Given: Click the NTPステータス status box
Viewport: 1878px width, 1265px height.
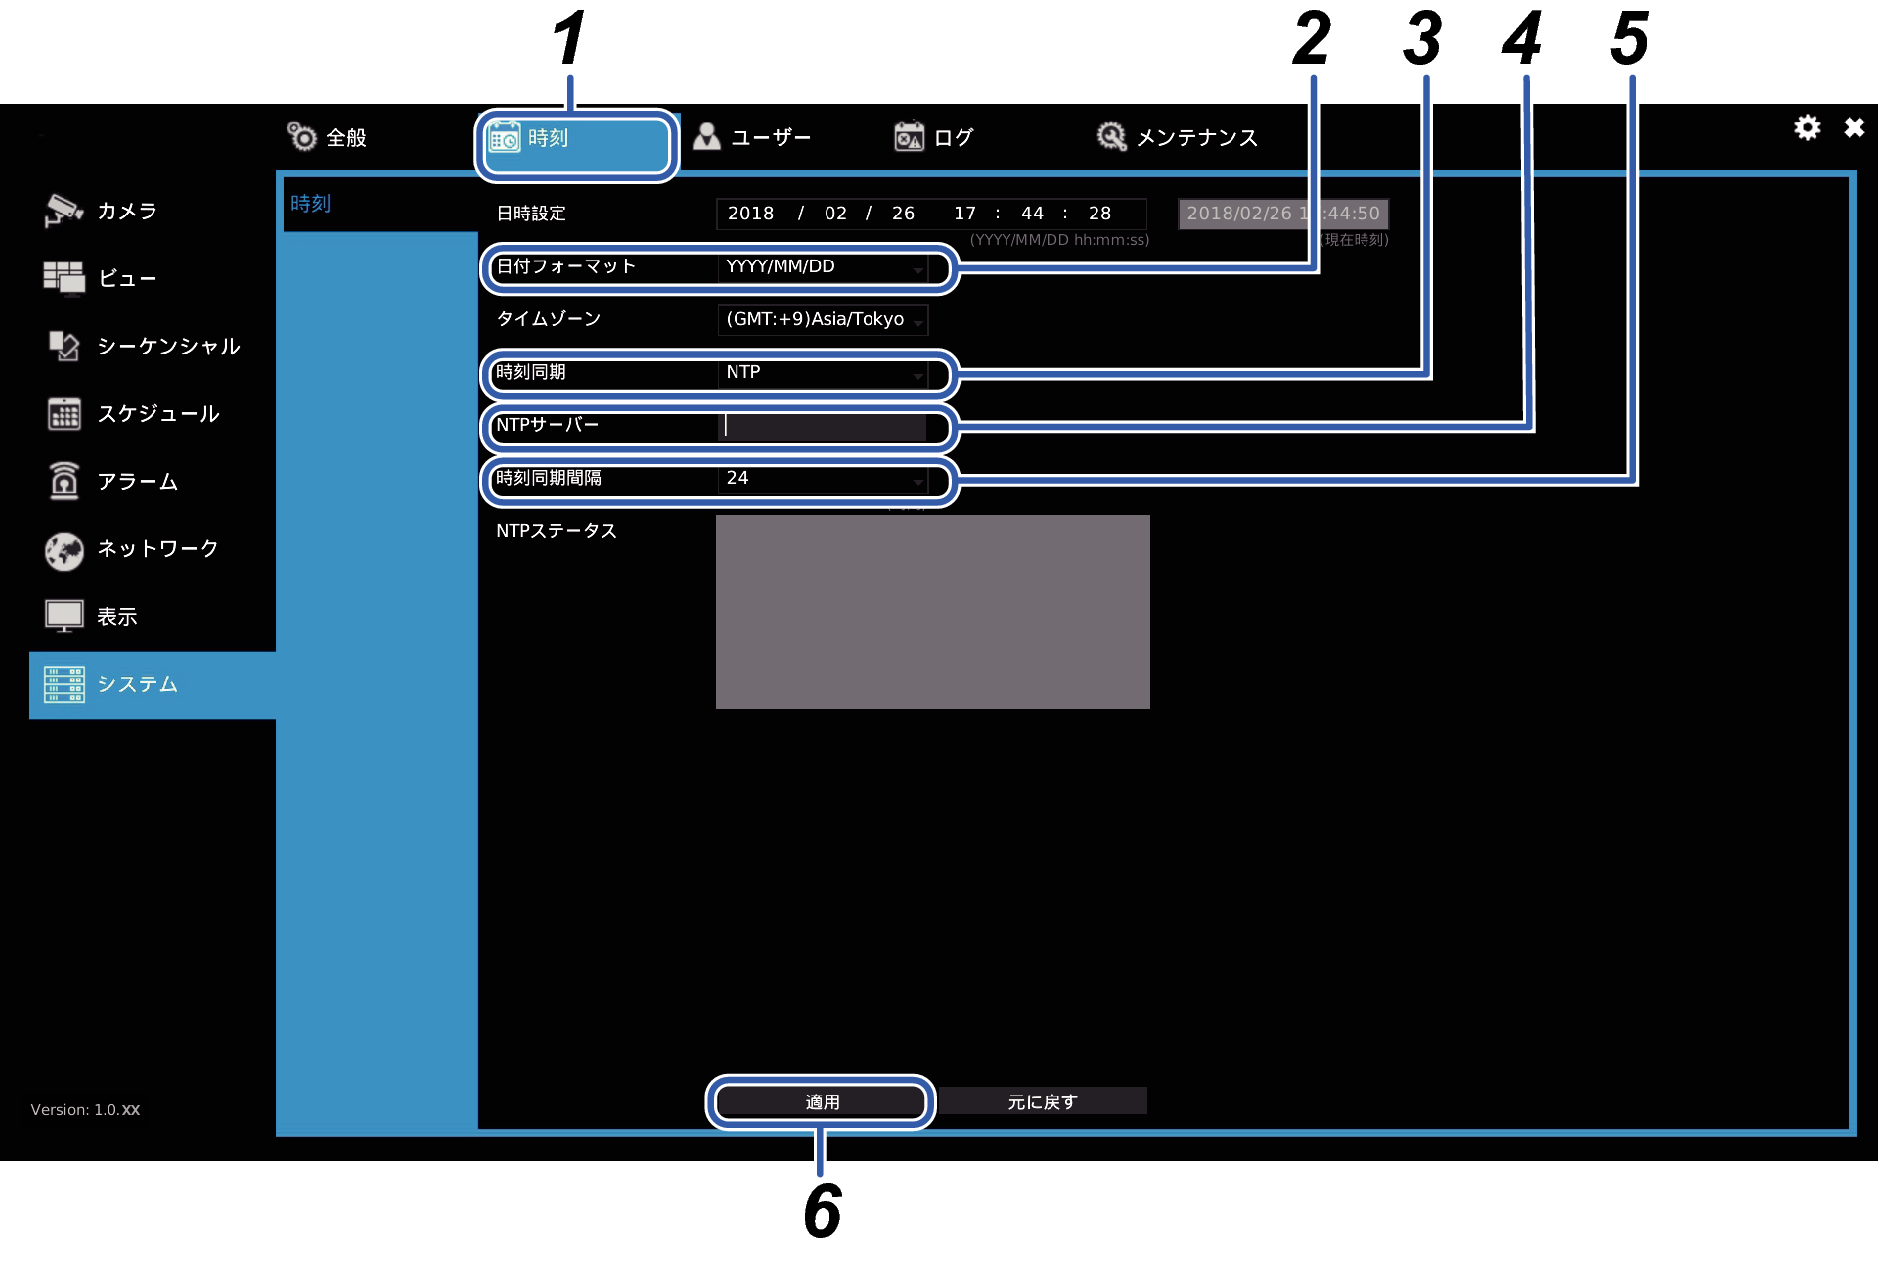Looking at the screenshot, I should coord(933,612).
